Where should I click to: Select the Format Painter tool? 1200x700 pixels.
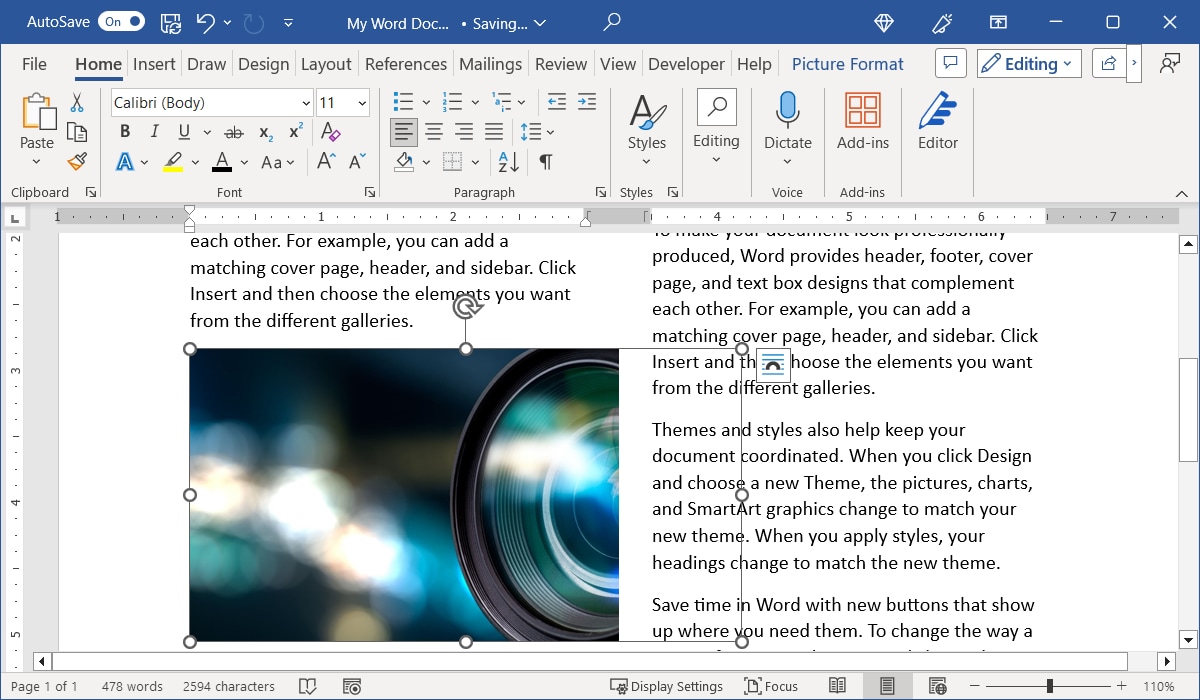[x=77, y=161]
